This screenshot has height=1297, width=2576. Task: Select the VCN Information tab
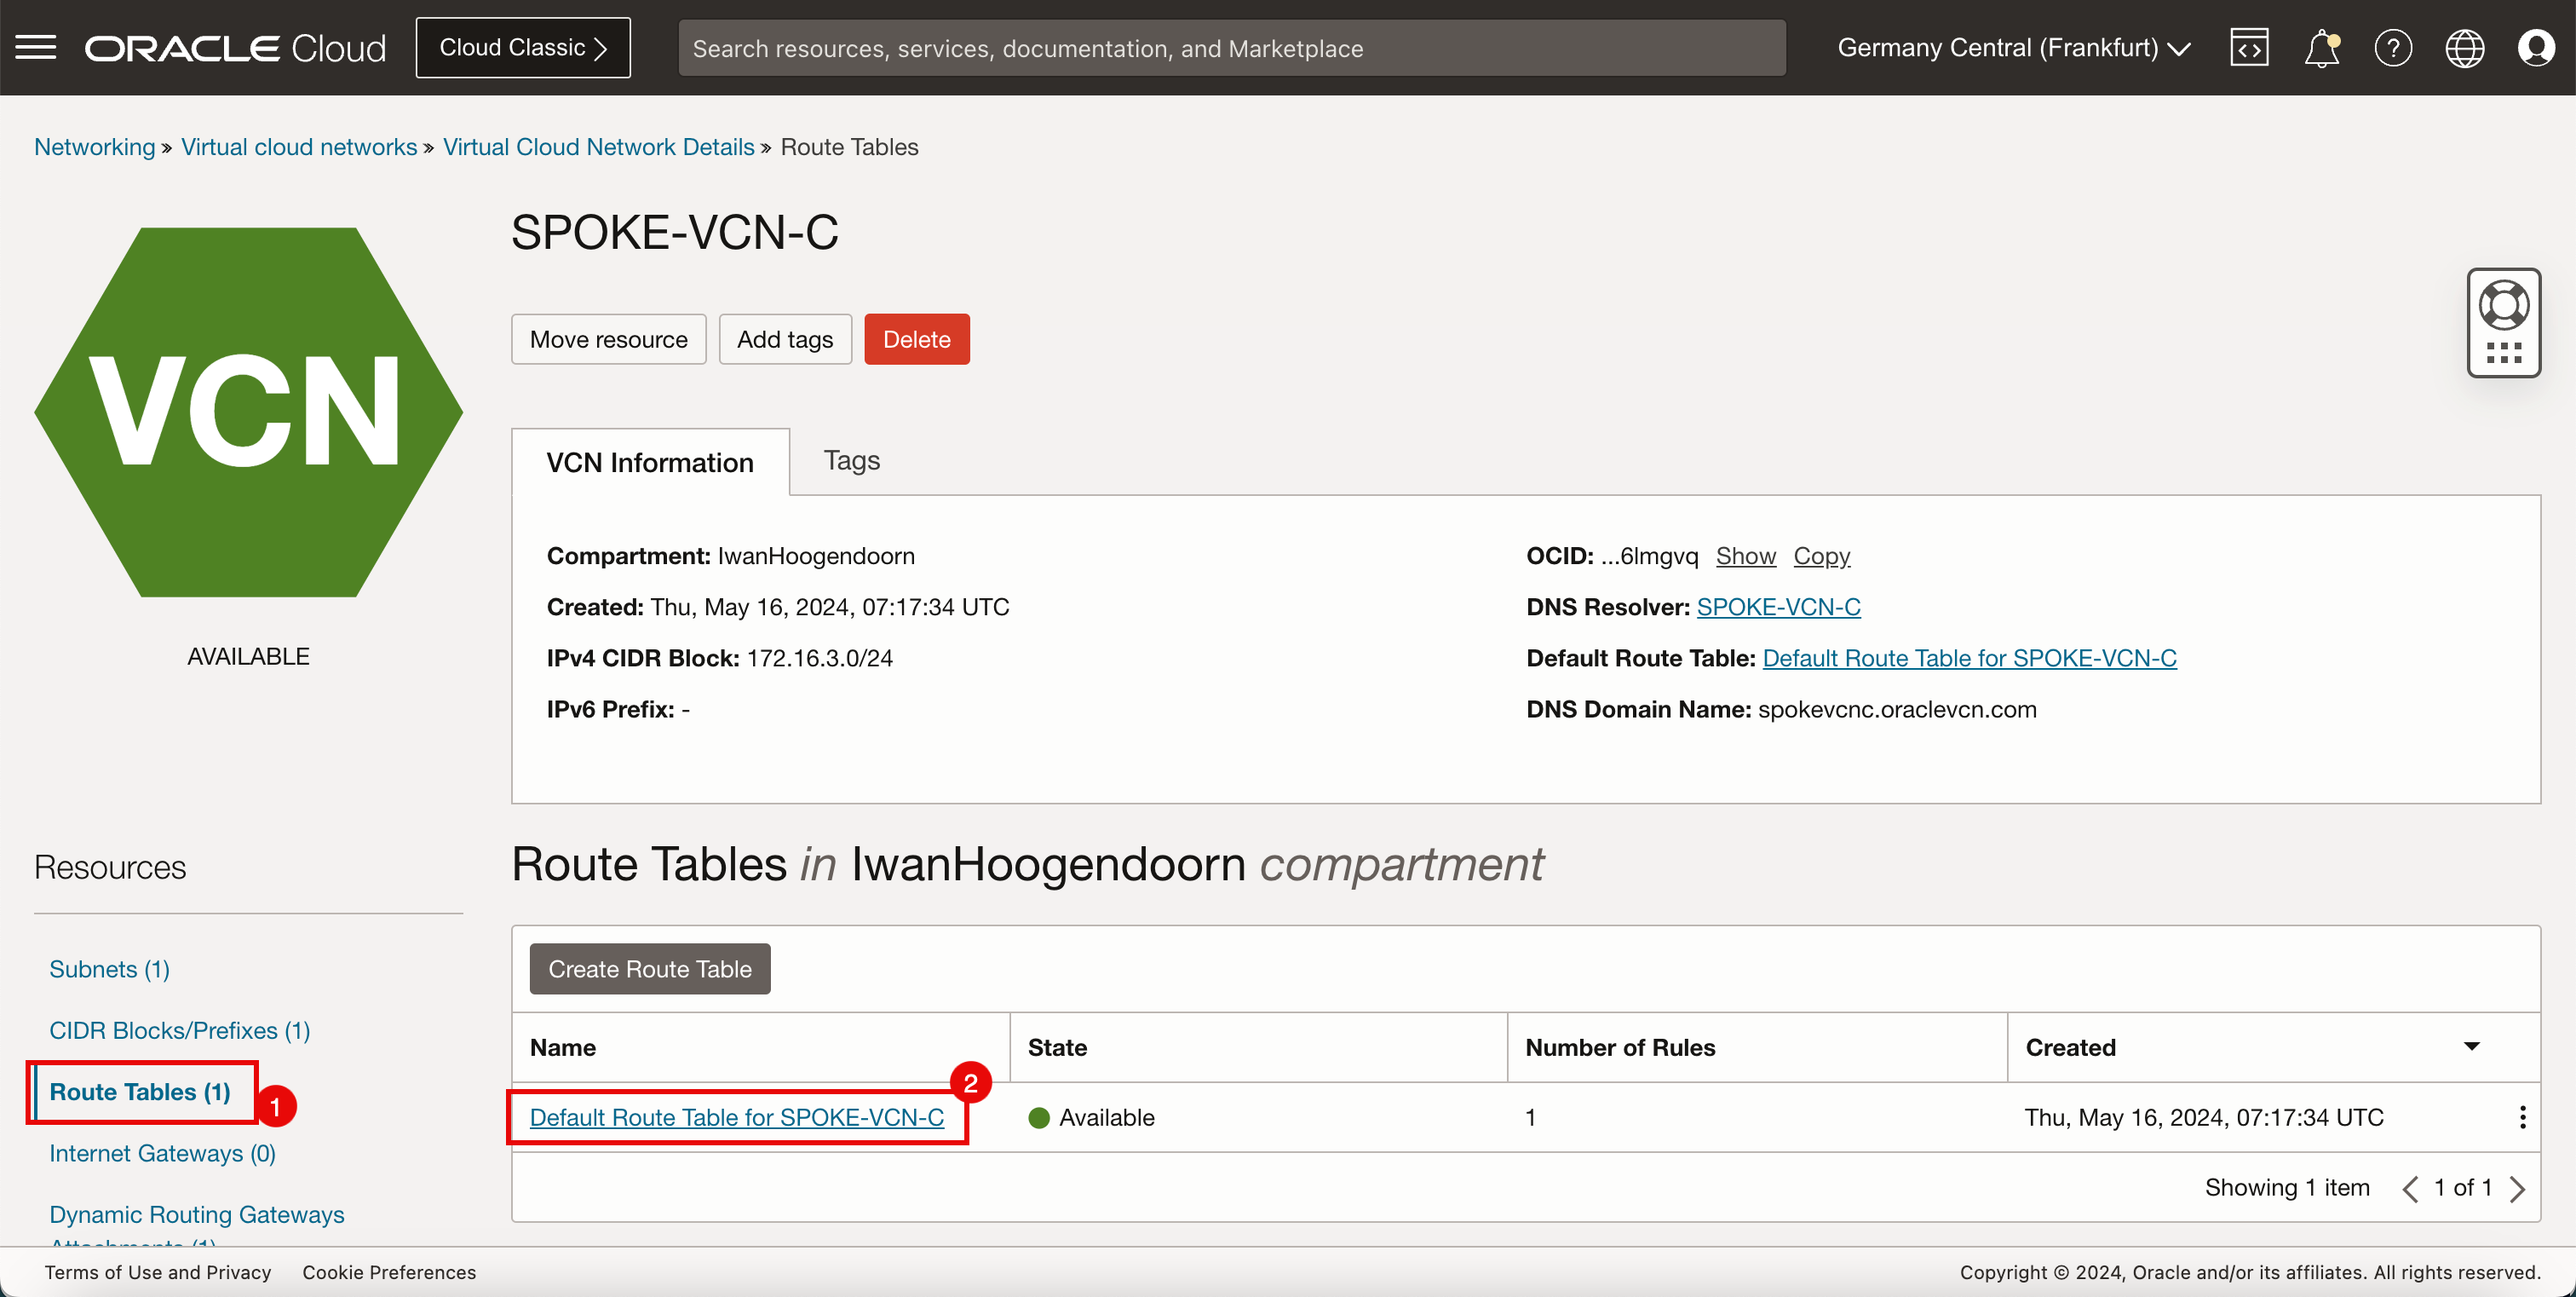pos(650,460)
